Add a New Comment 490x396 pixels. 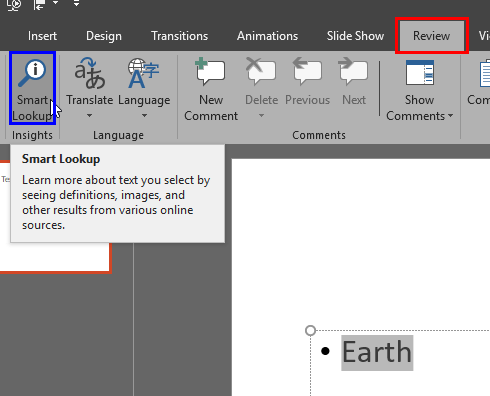point(211,89)
